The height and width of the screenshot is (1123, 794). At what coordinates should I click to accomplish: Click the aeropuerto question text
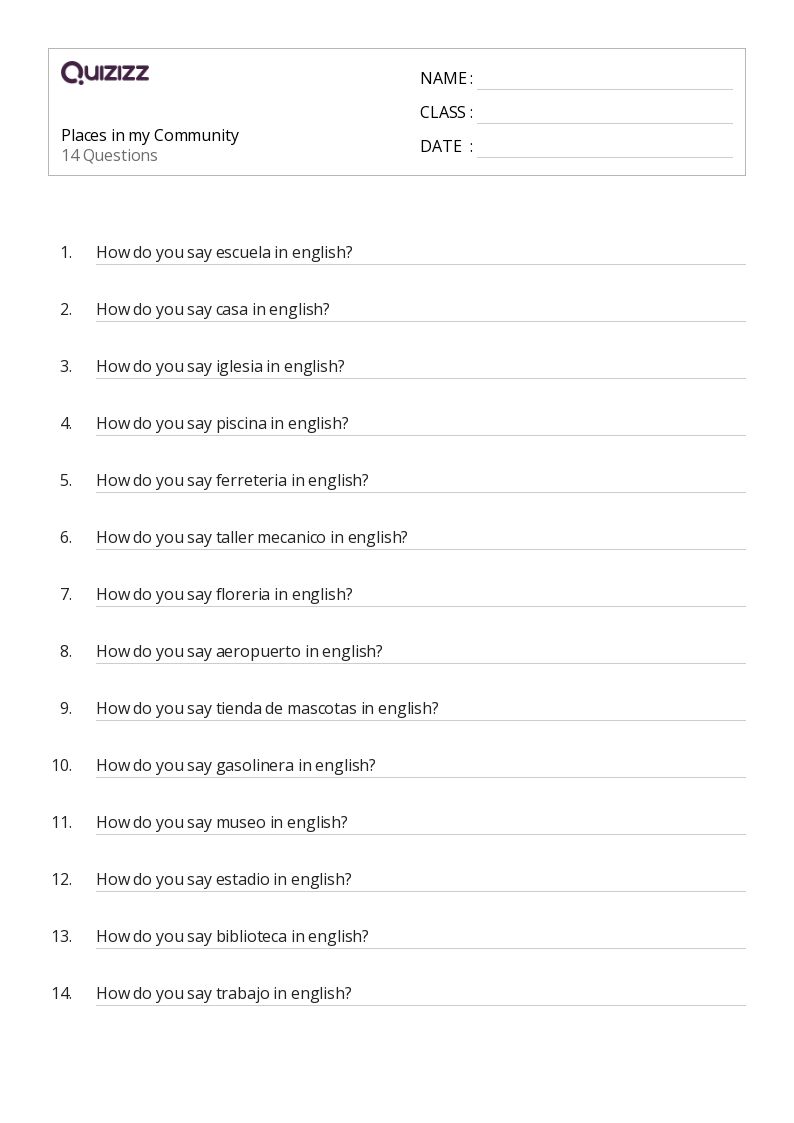239,652
